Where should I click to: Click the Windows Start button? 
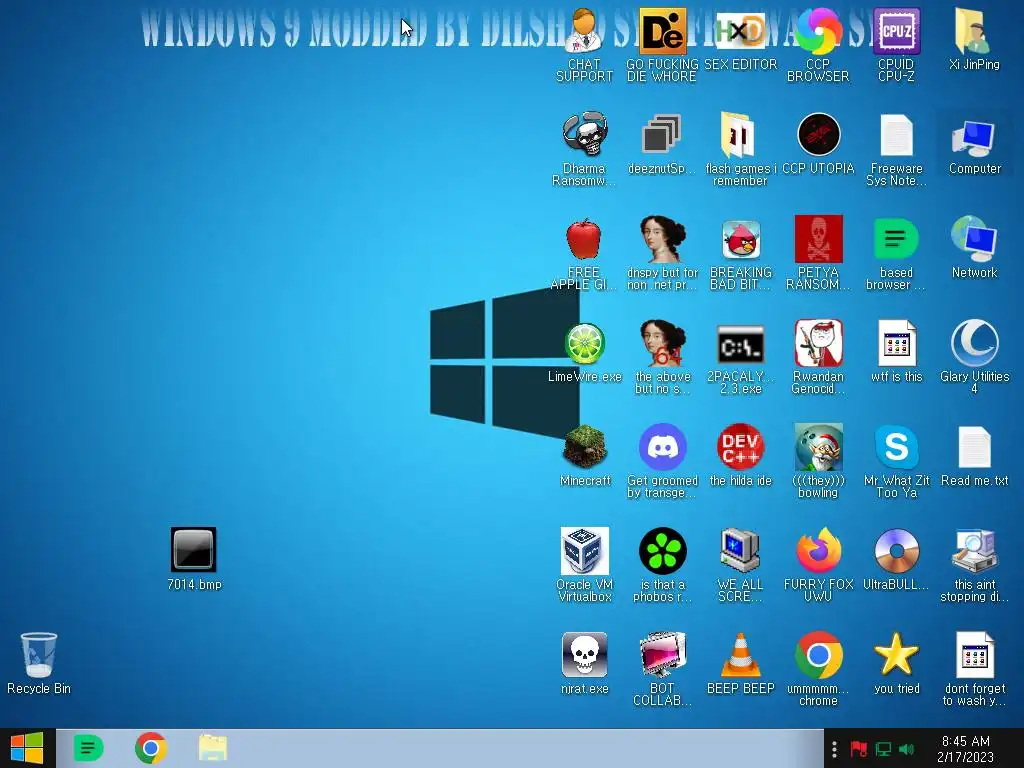coord(27,748)
